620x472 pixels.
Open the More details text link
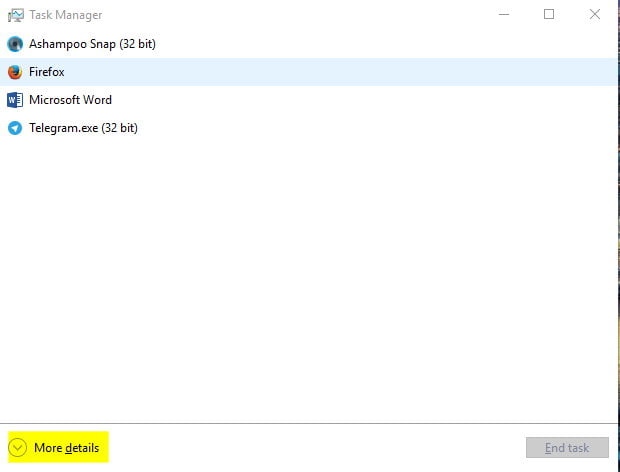[66, 448]
